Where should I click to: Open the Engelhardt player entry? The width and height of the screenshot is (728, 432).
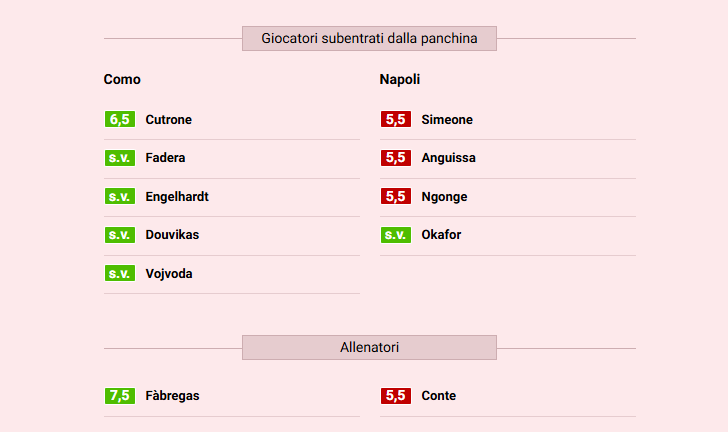[177, 197]
